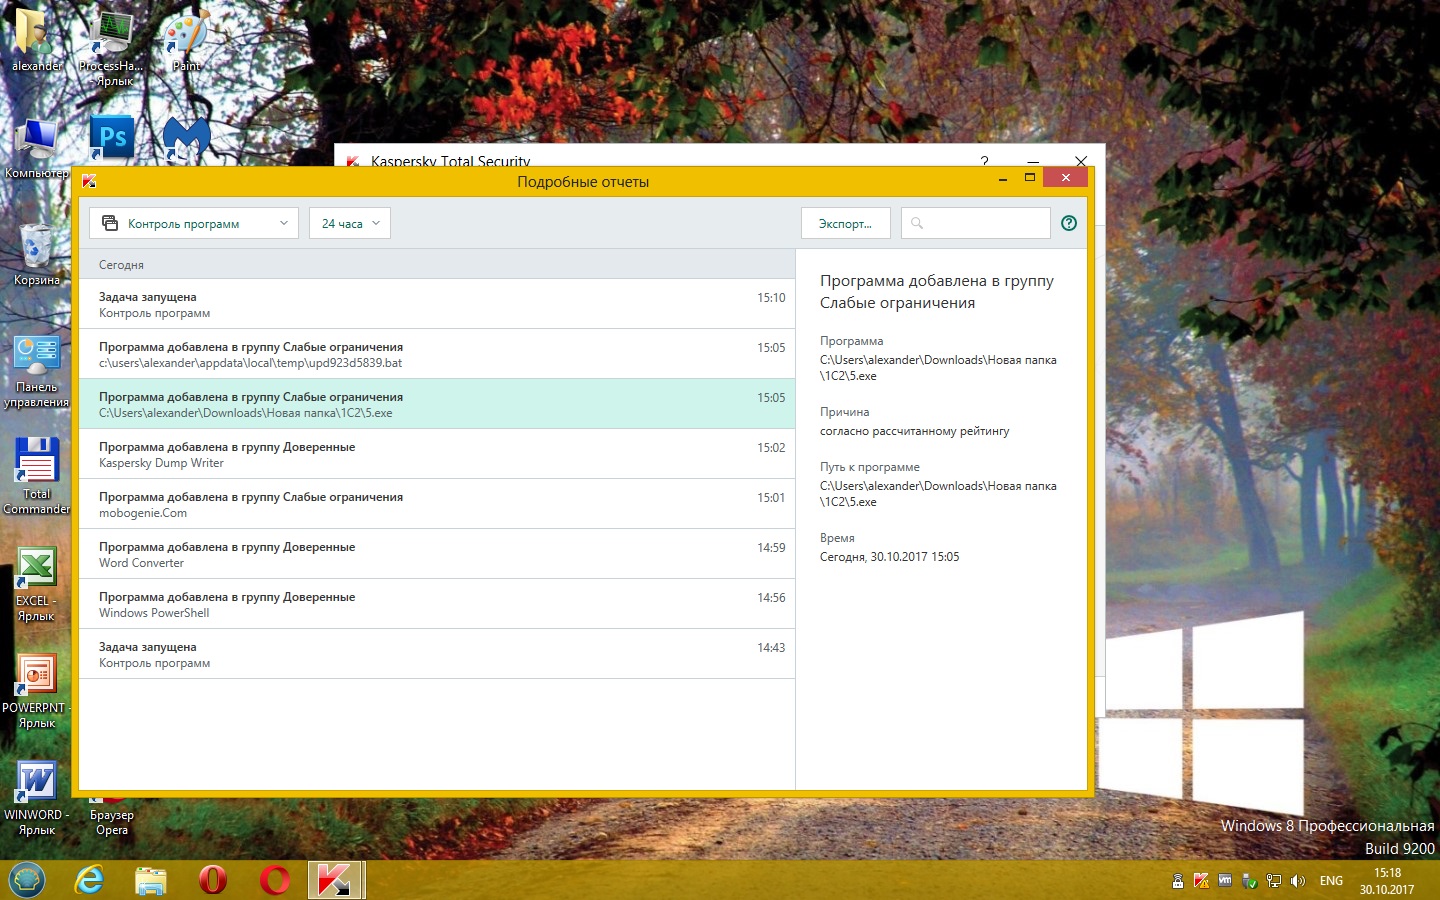1440x900 pixels.
Task: Select the Windows PowerShell report entry
Action: pos(437,604)
